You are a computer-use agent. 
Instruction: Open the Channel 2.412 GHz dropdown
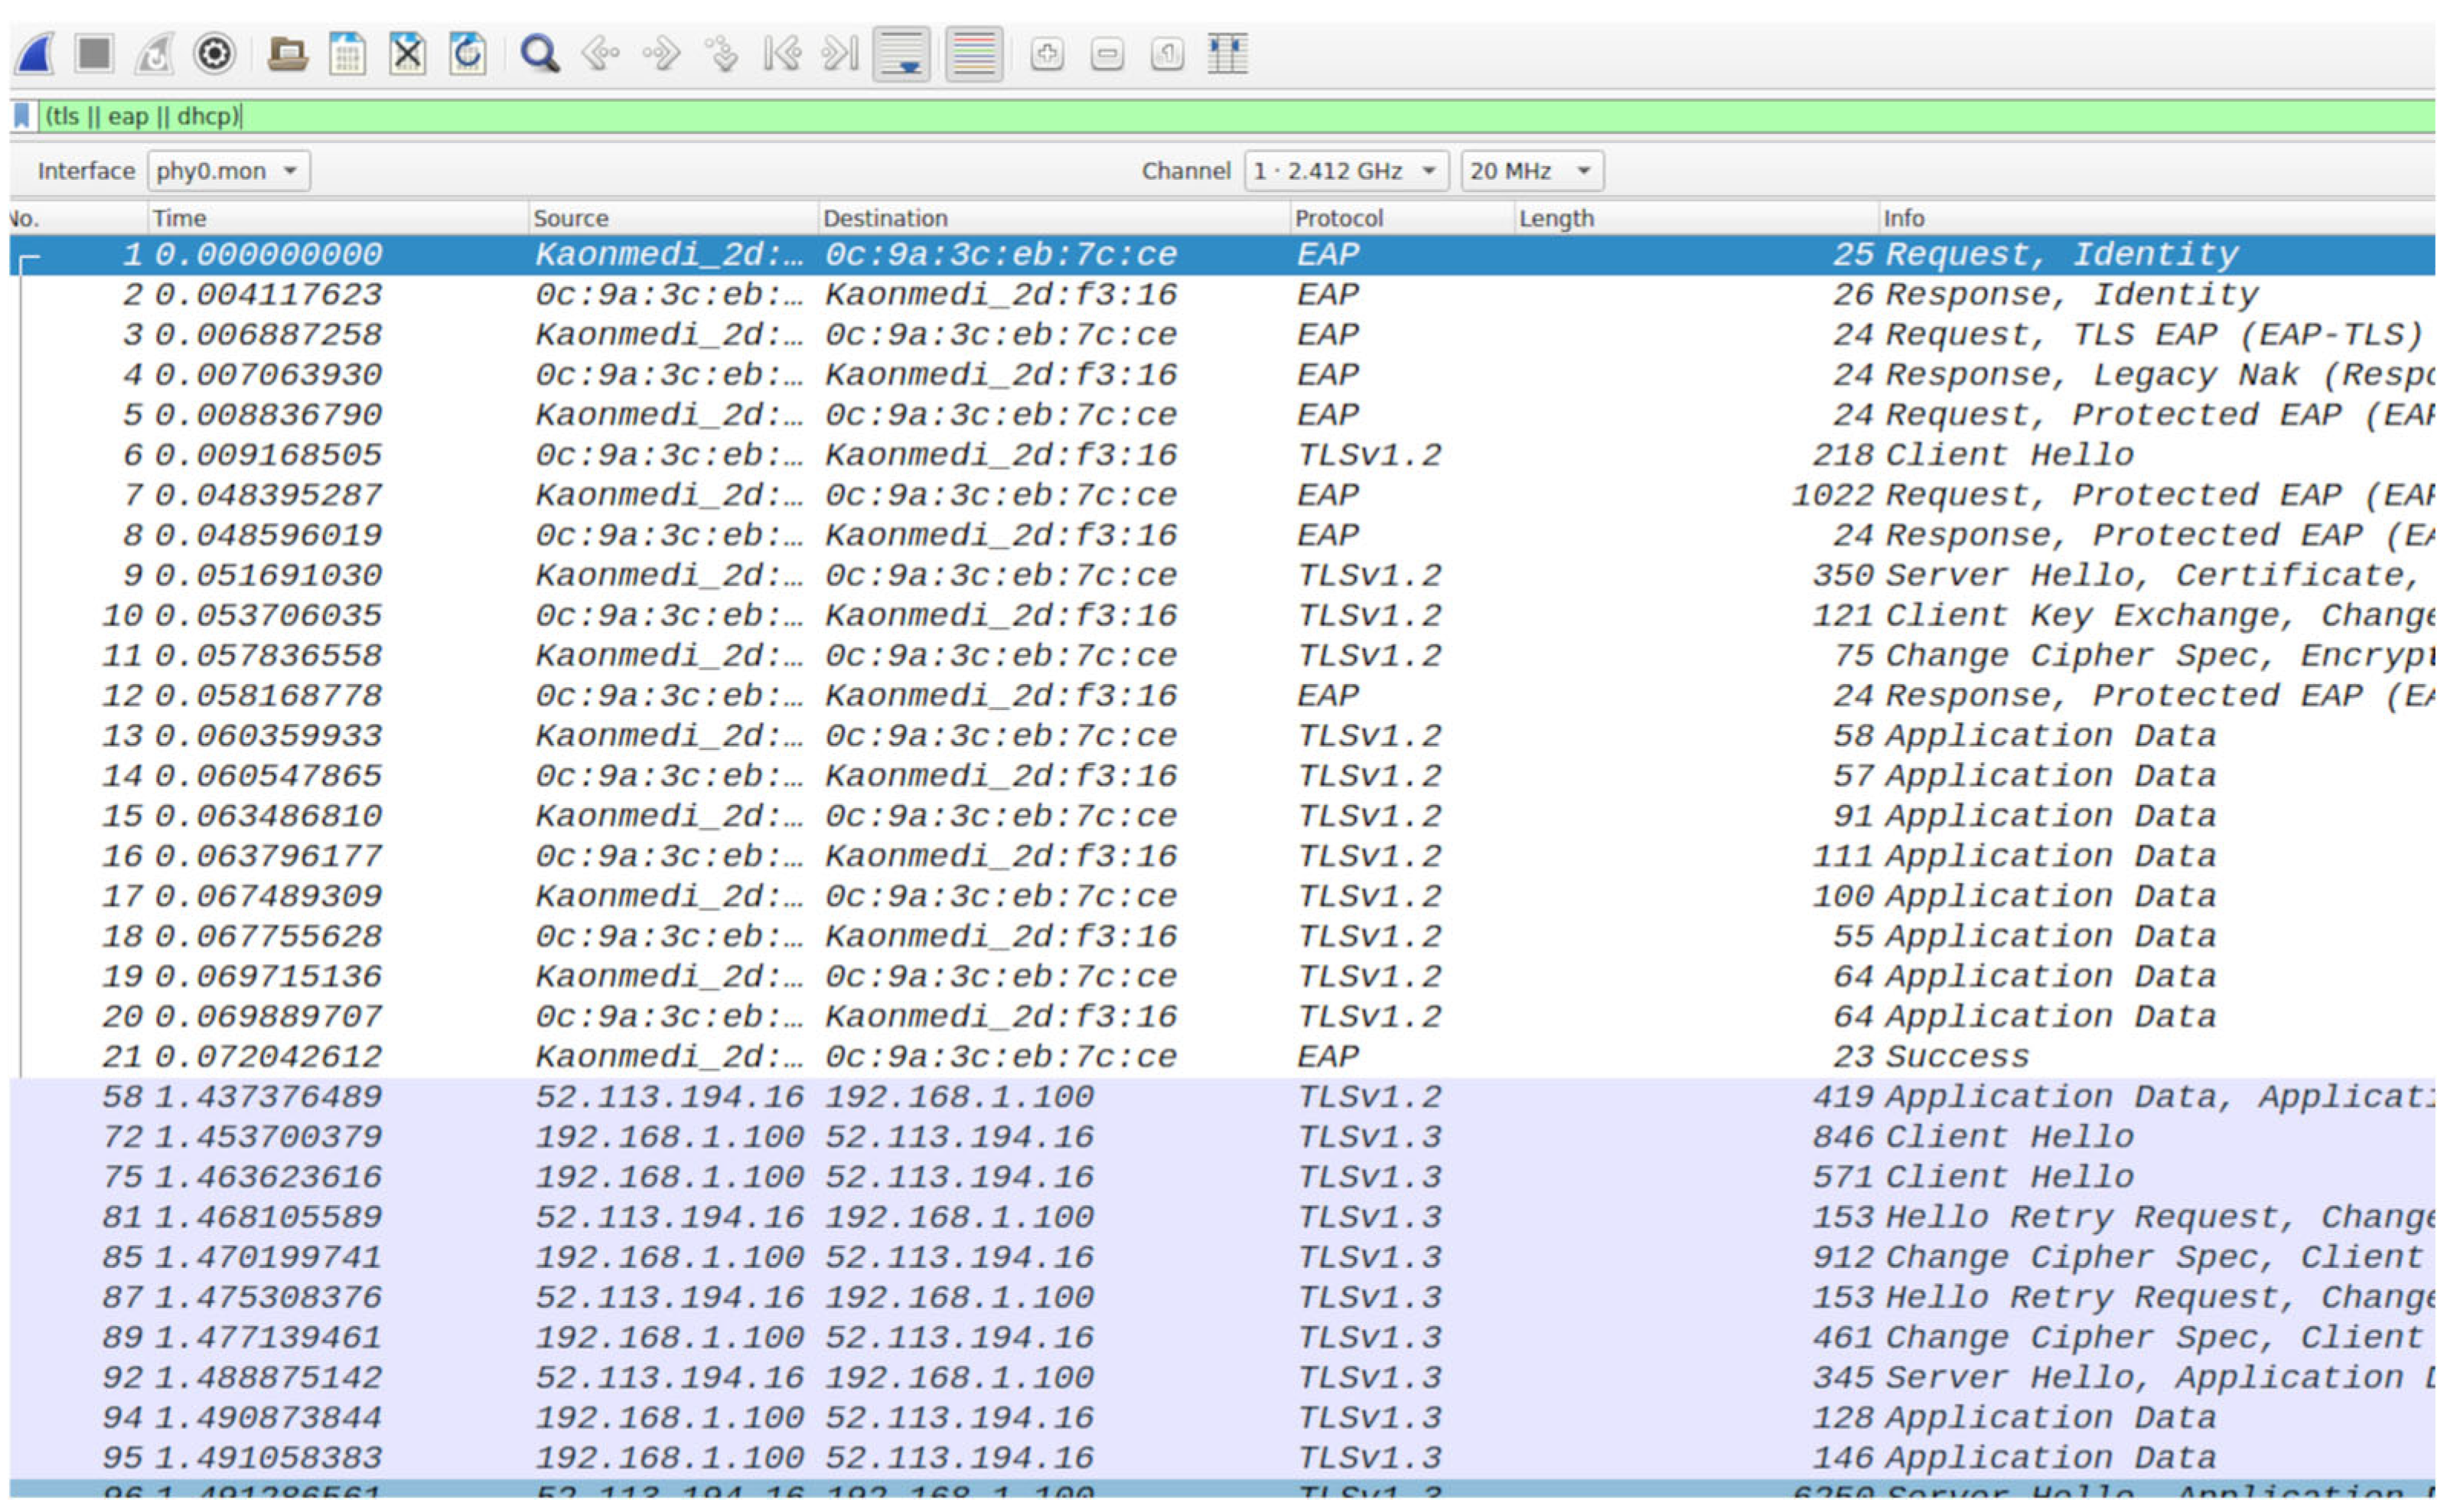1346,171
